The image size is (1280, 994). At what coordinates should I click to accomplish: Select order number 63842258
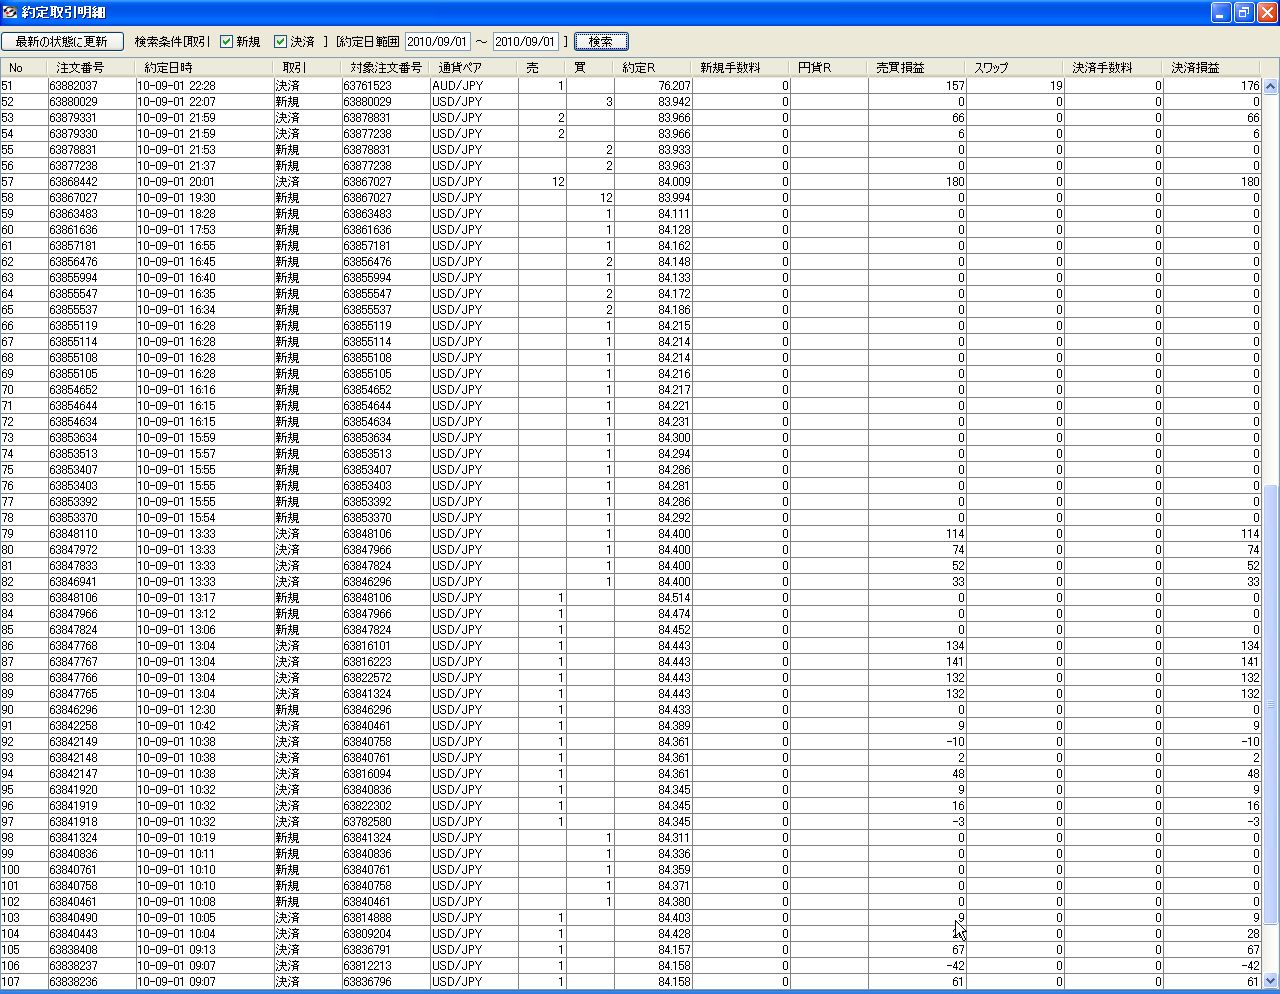pos(73,726)
